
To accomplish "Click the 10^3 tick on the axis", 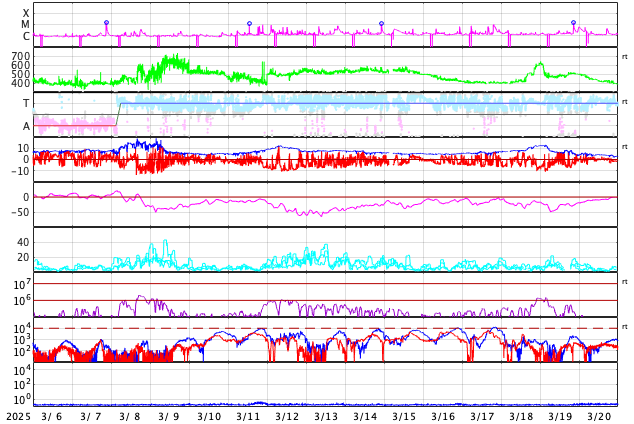I will (23, 340).
